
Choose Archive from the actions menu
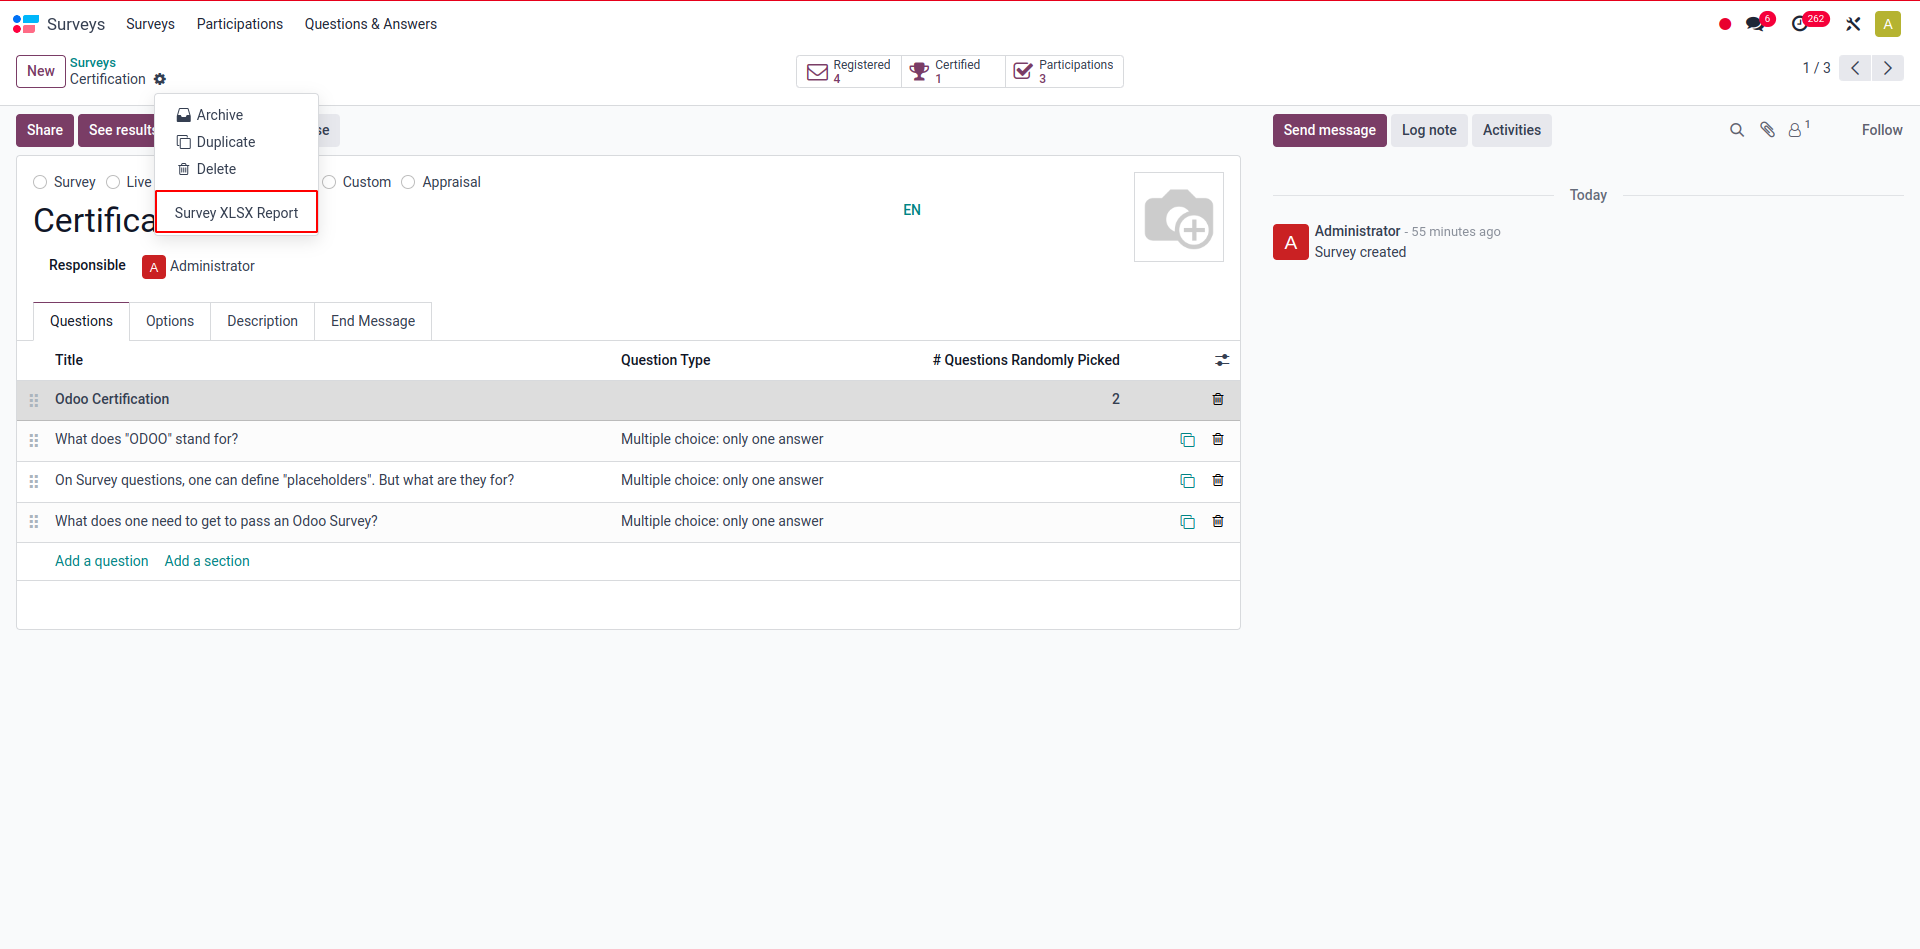(x=237, y=115)
